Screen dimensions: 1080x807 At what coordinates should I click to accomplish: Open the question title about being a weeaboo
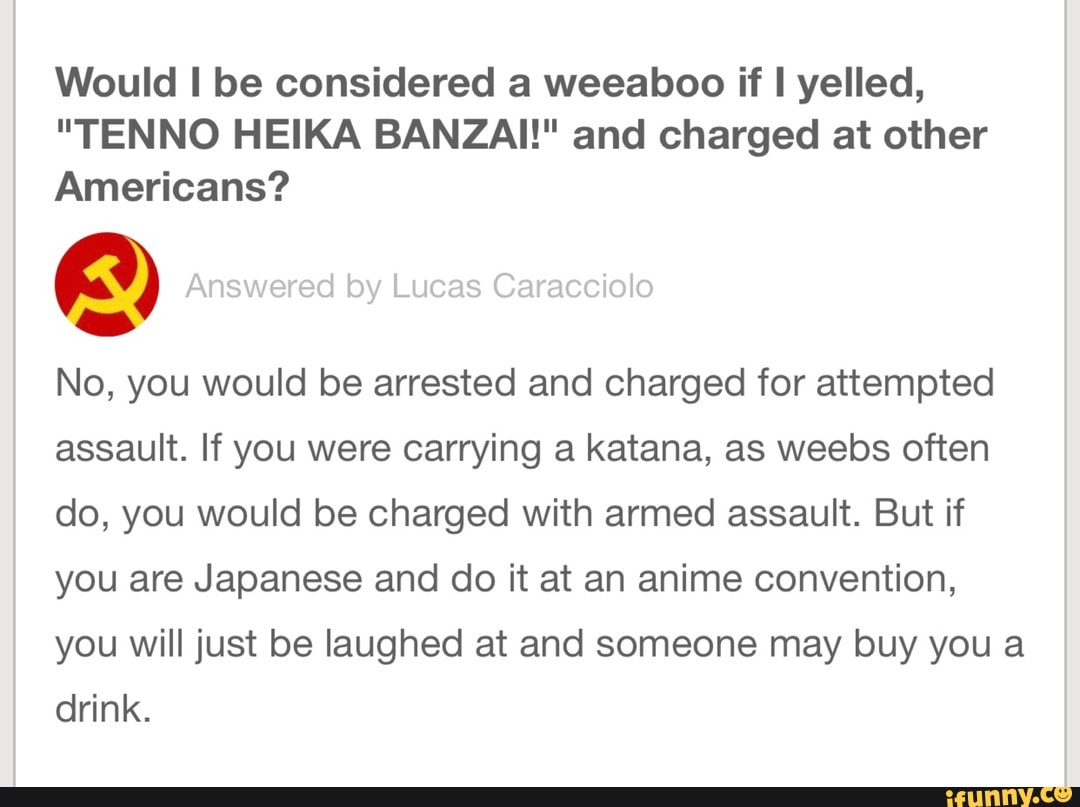[521, 135]
